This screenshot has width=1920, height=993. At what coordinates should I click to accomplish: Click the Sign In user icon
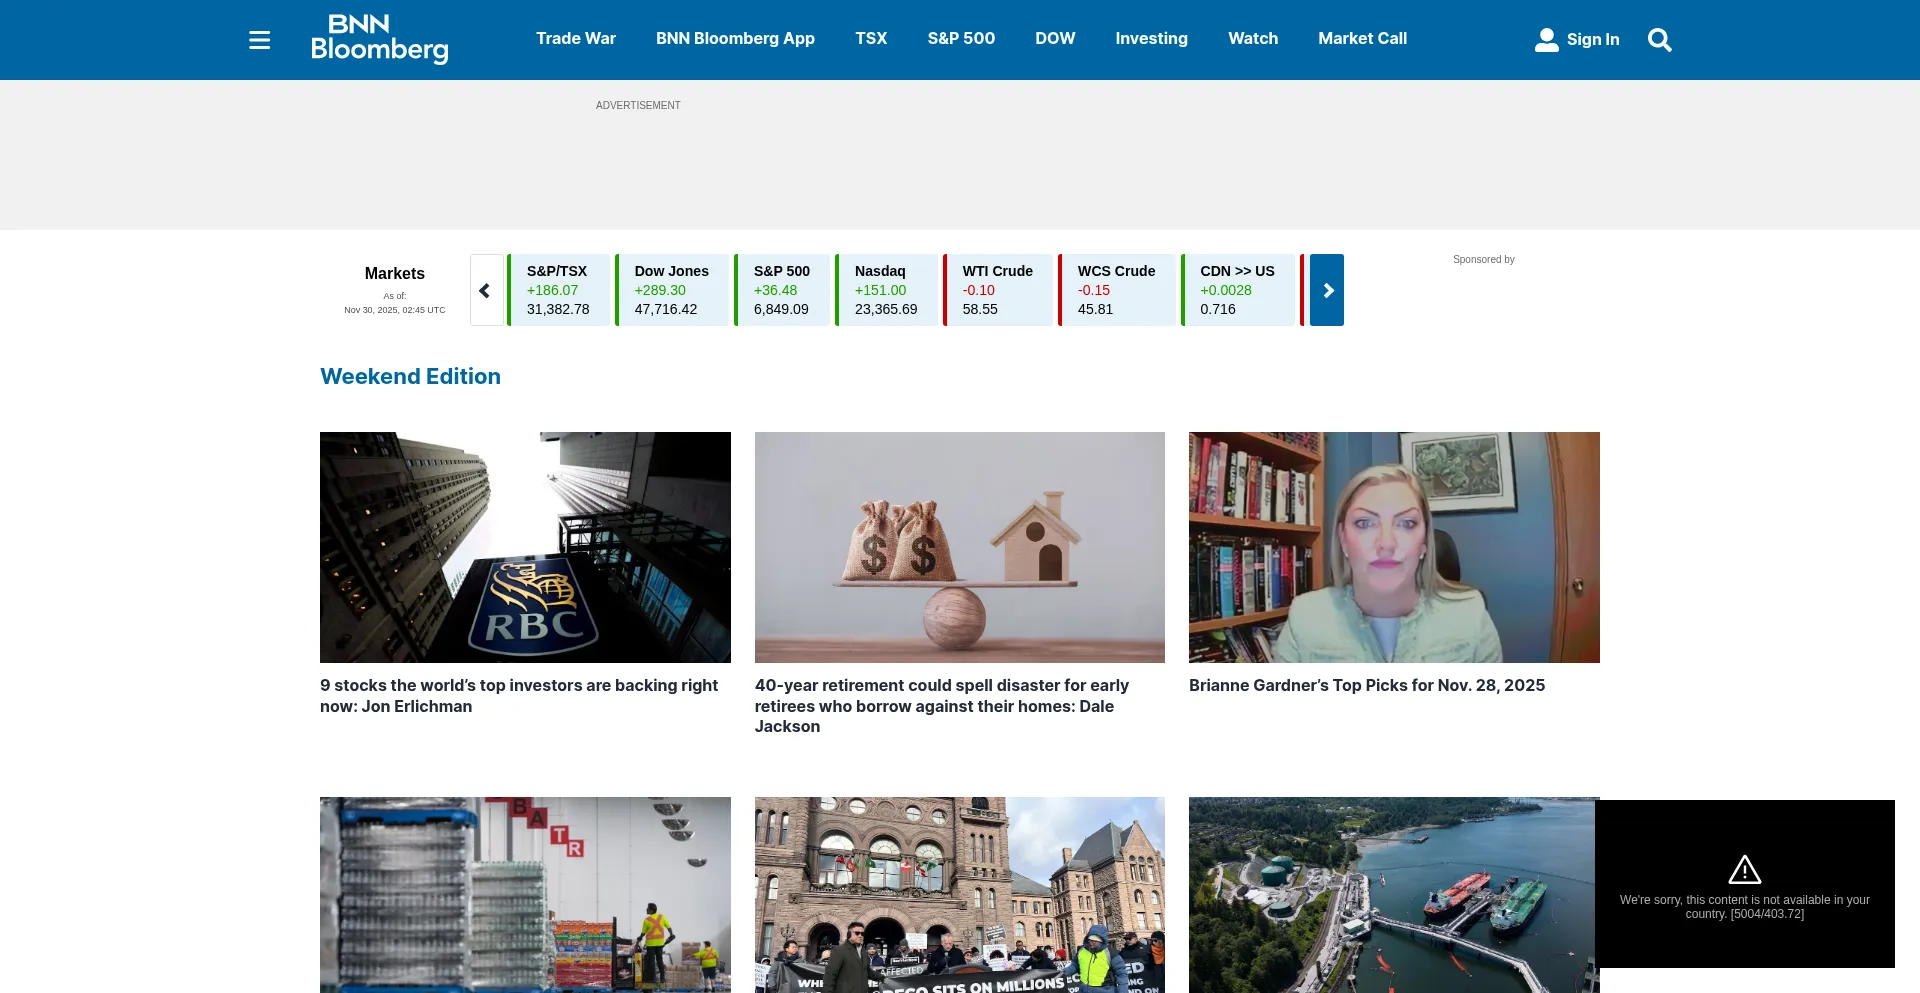pos(1546,40)
